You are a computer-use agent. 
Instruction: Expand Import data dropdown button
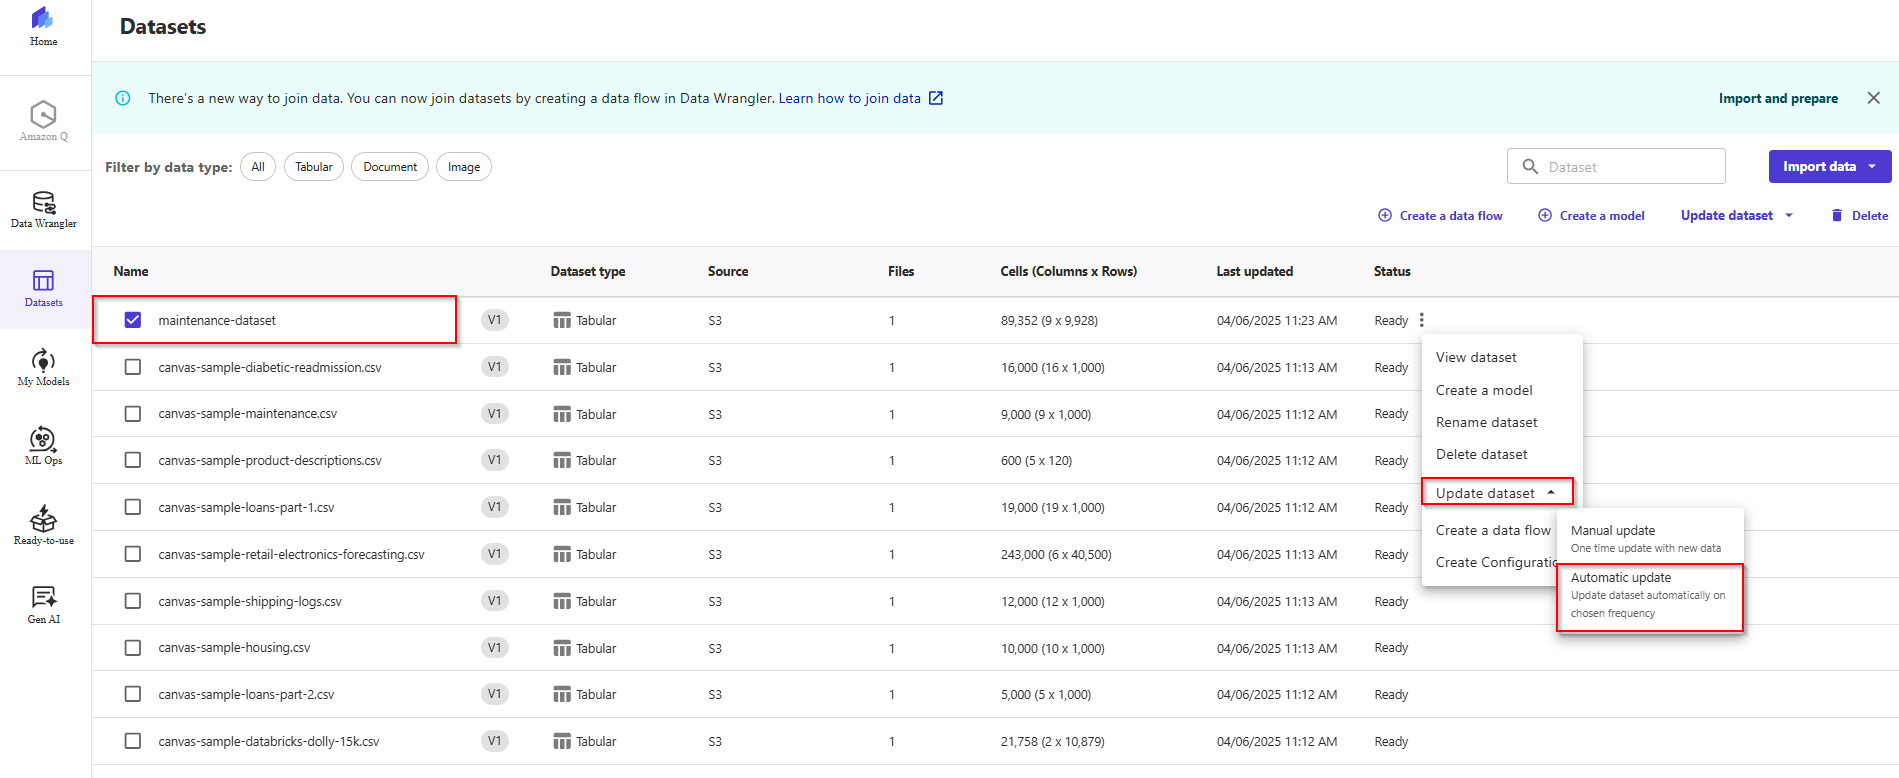point(1829,166)
